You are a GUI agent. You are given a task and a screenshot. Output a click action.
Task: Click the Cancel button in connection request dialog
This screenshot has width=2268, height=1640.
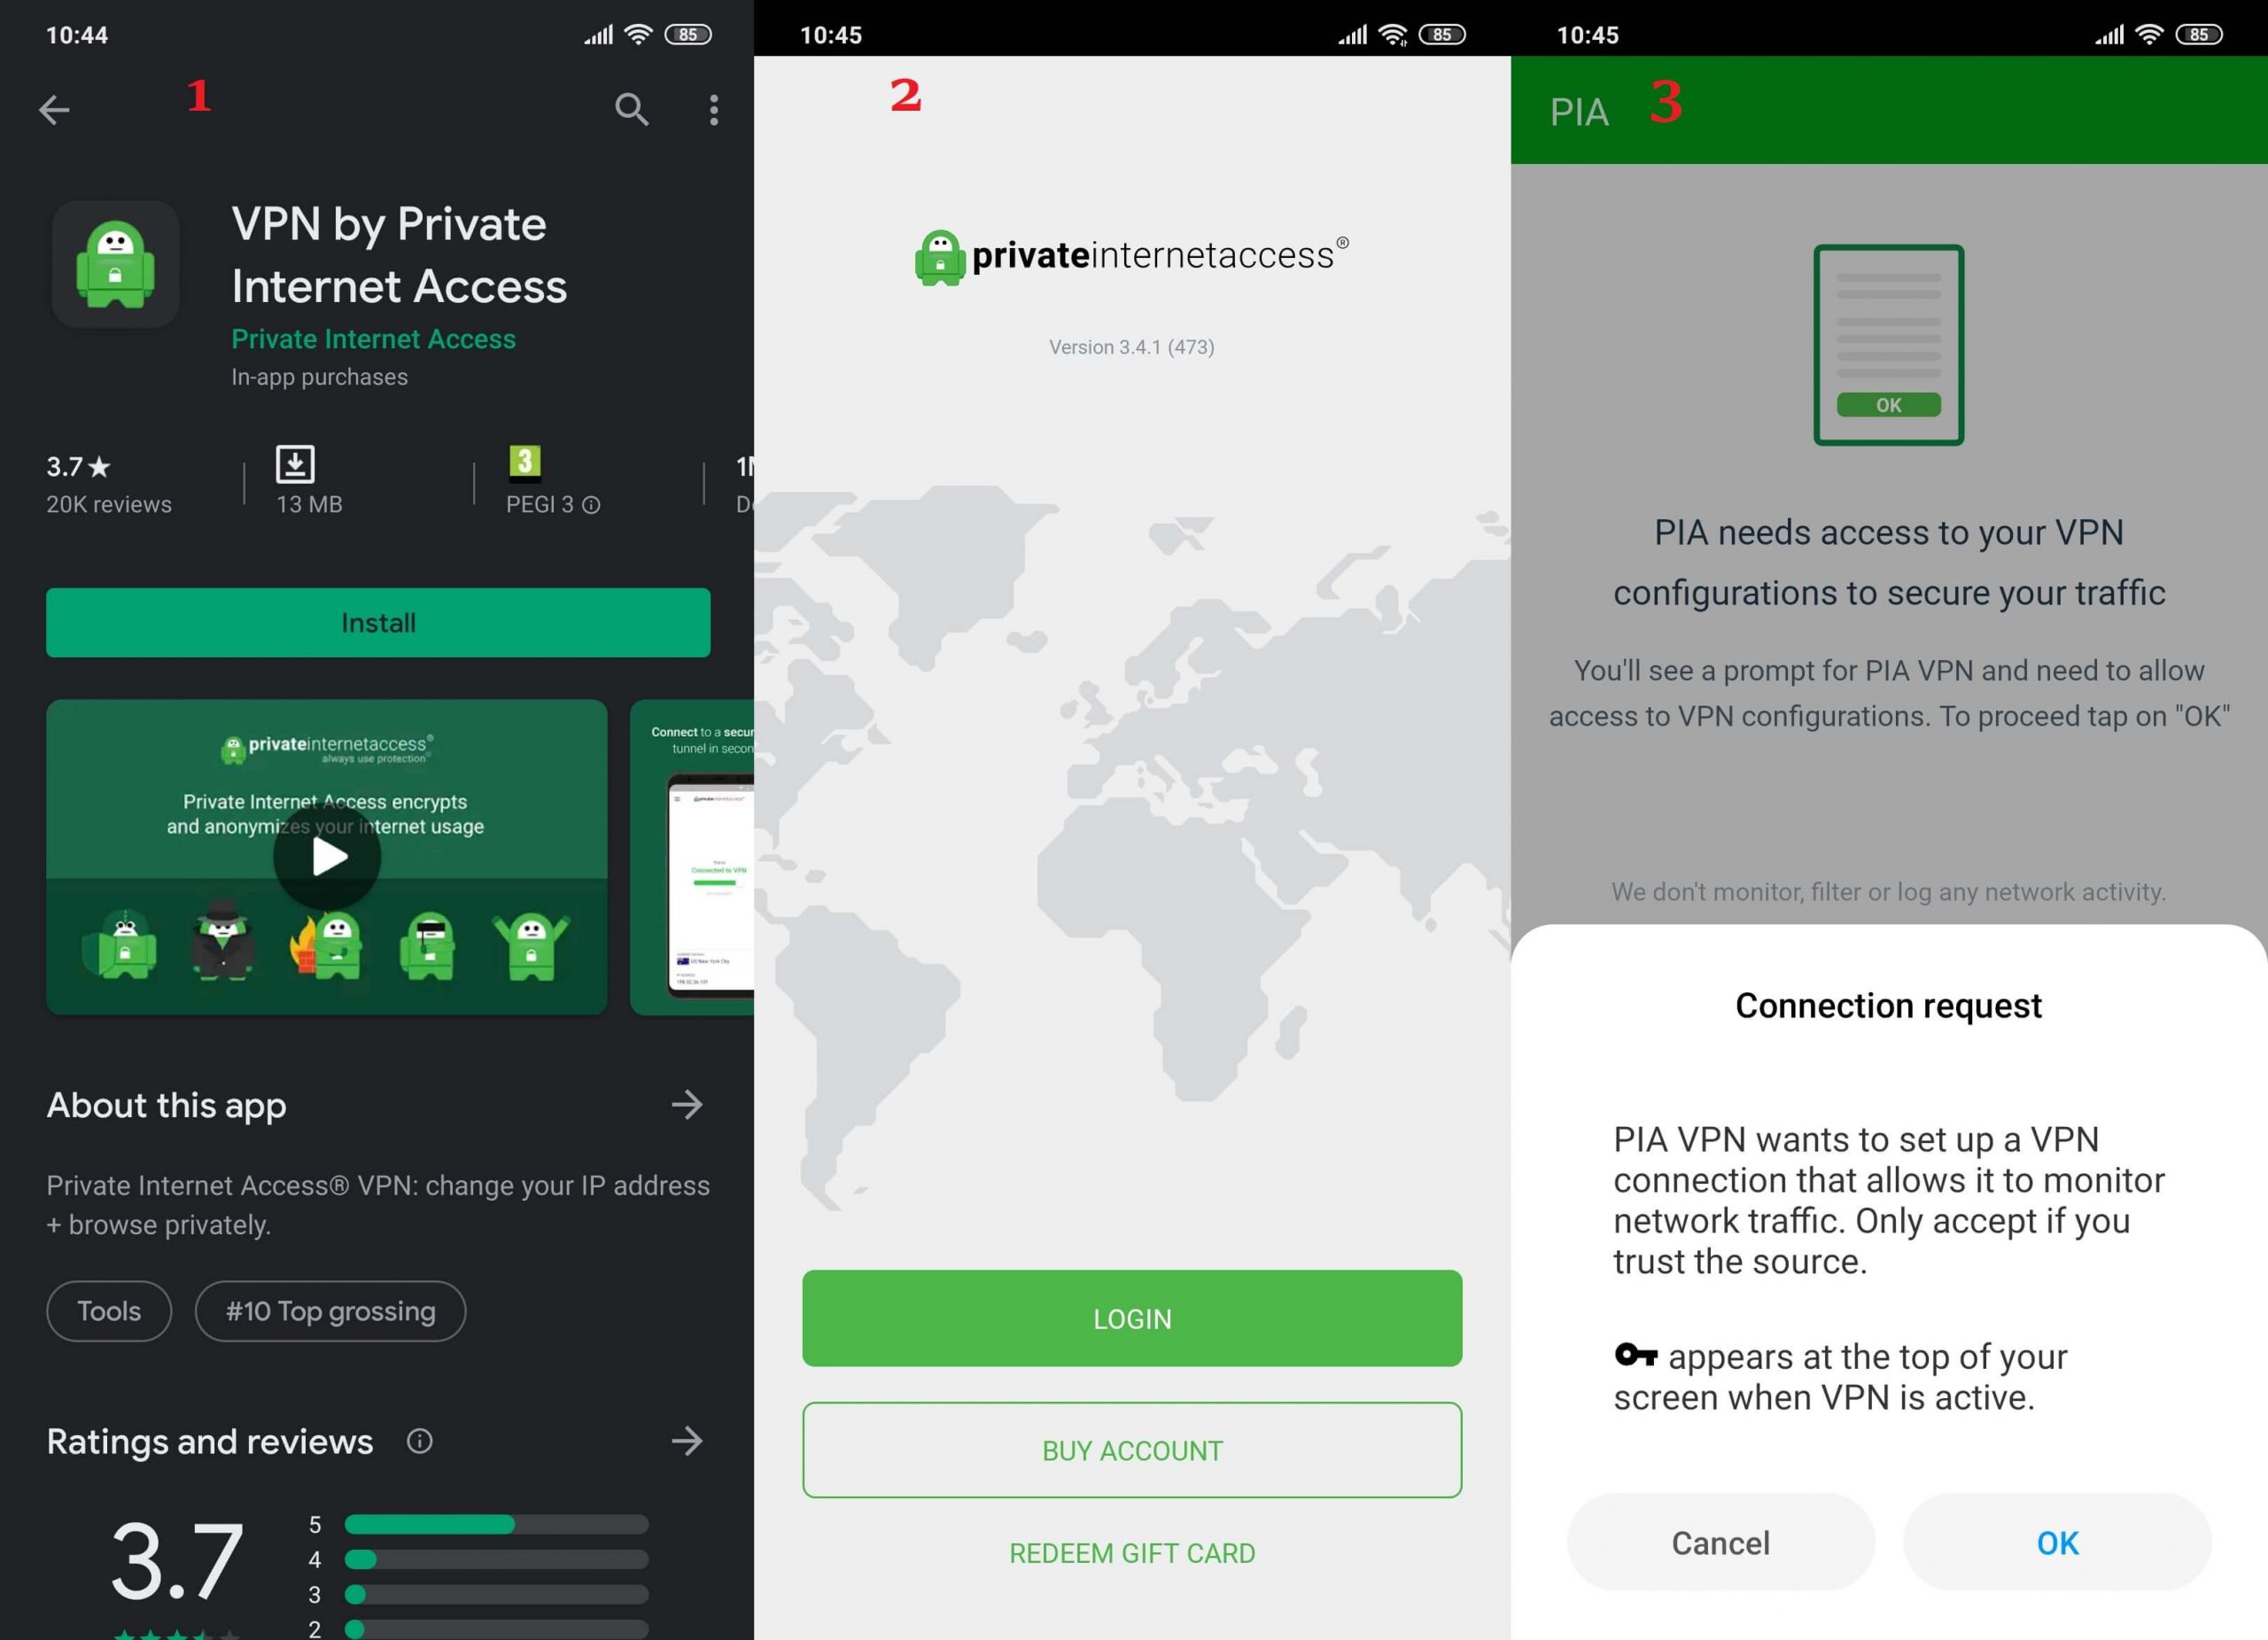(x=1720, y=1543)
